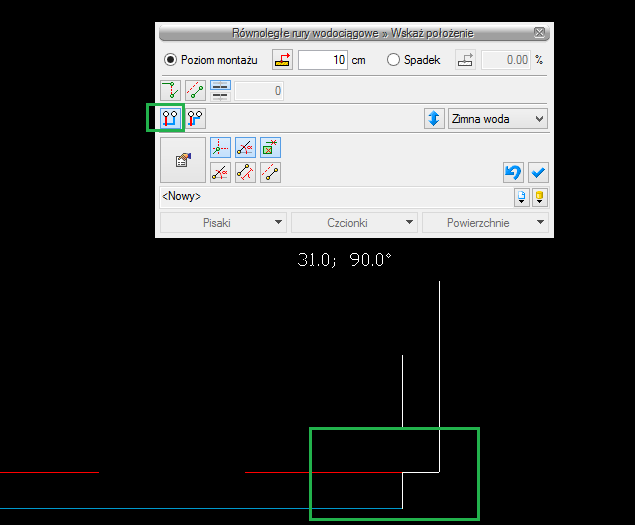Confirm with the blue checkmark button
The width and height of the screenshot is (635, 525).
[538, 173]
